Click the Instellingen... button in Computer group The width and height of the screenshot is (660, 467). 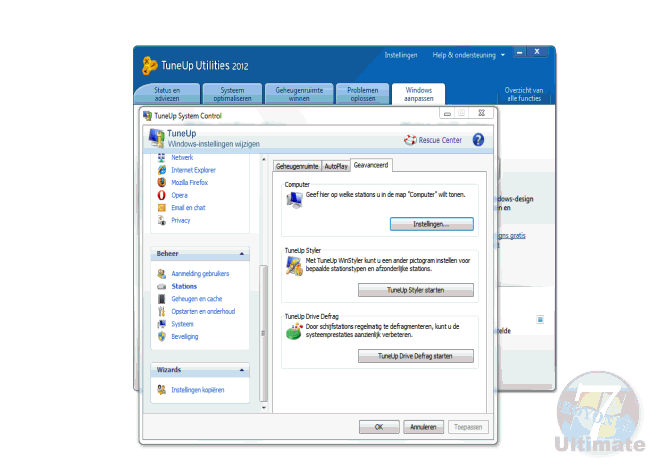coord(431,224)
